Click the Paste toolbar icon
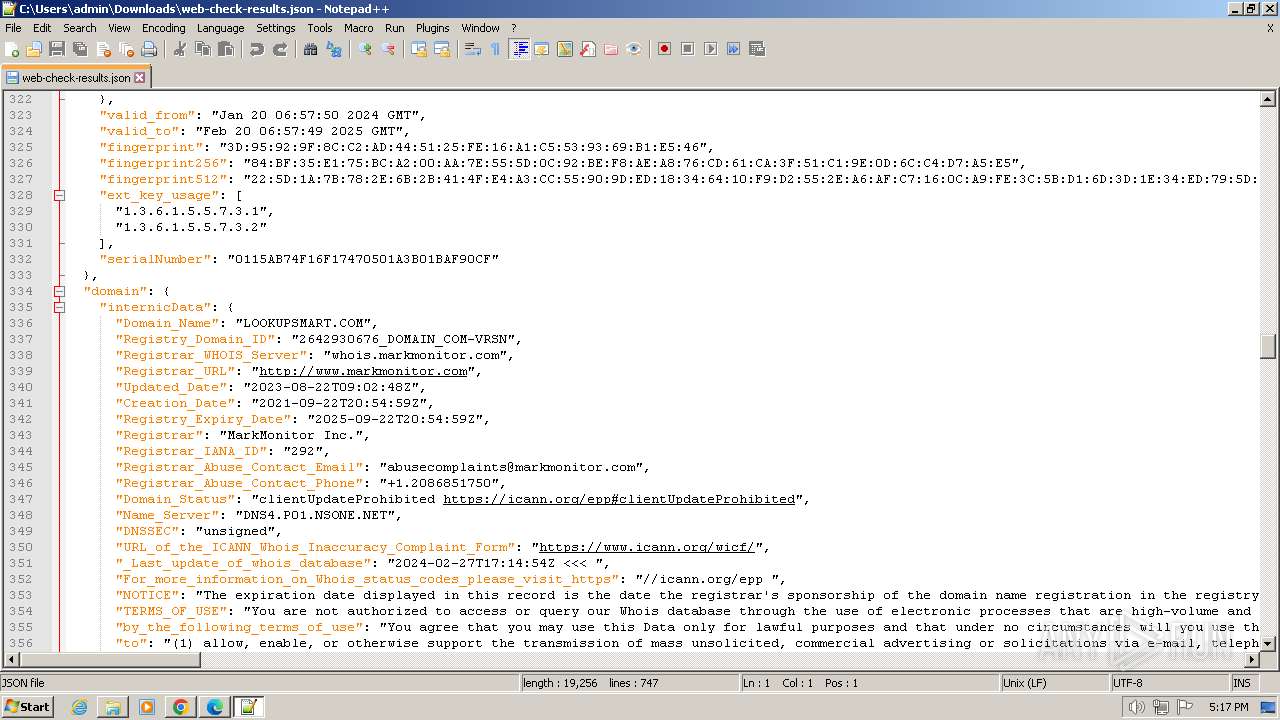1280x720 pixels. 226,49
